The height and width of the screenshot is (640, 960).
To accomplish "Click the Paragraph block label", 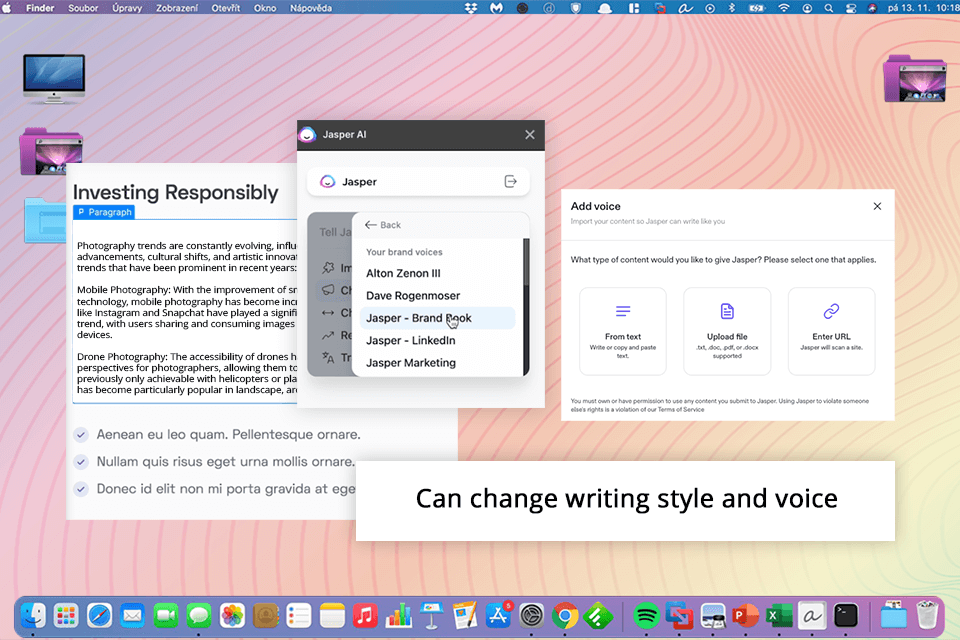I will (x=104, y=212).
